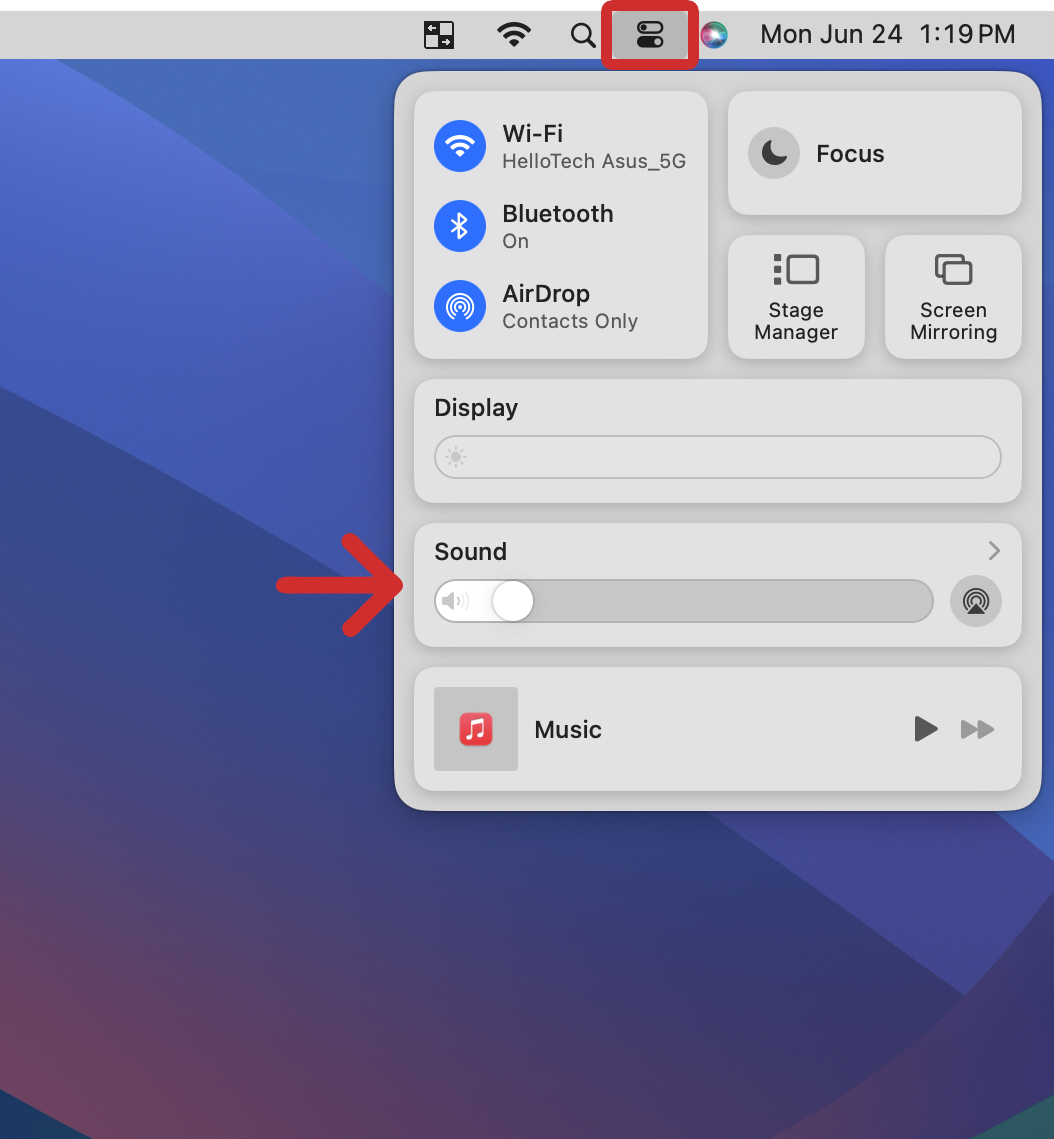Toggle Wi-Fi in Control Center

tap(460, 146)
